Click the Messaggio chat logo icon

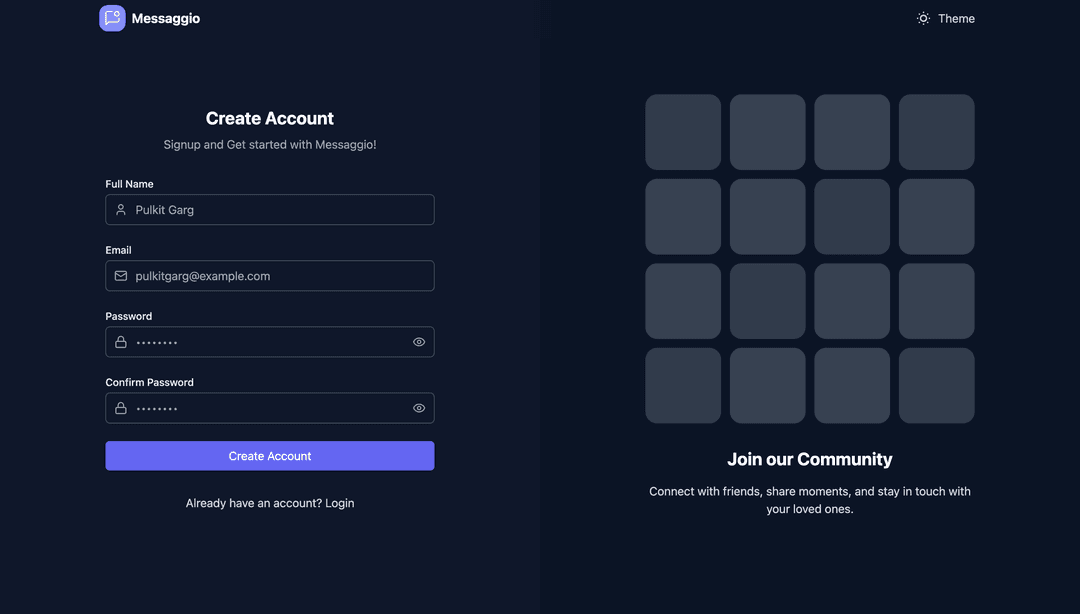pos(112,18)
